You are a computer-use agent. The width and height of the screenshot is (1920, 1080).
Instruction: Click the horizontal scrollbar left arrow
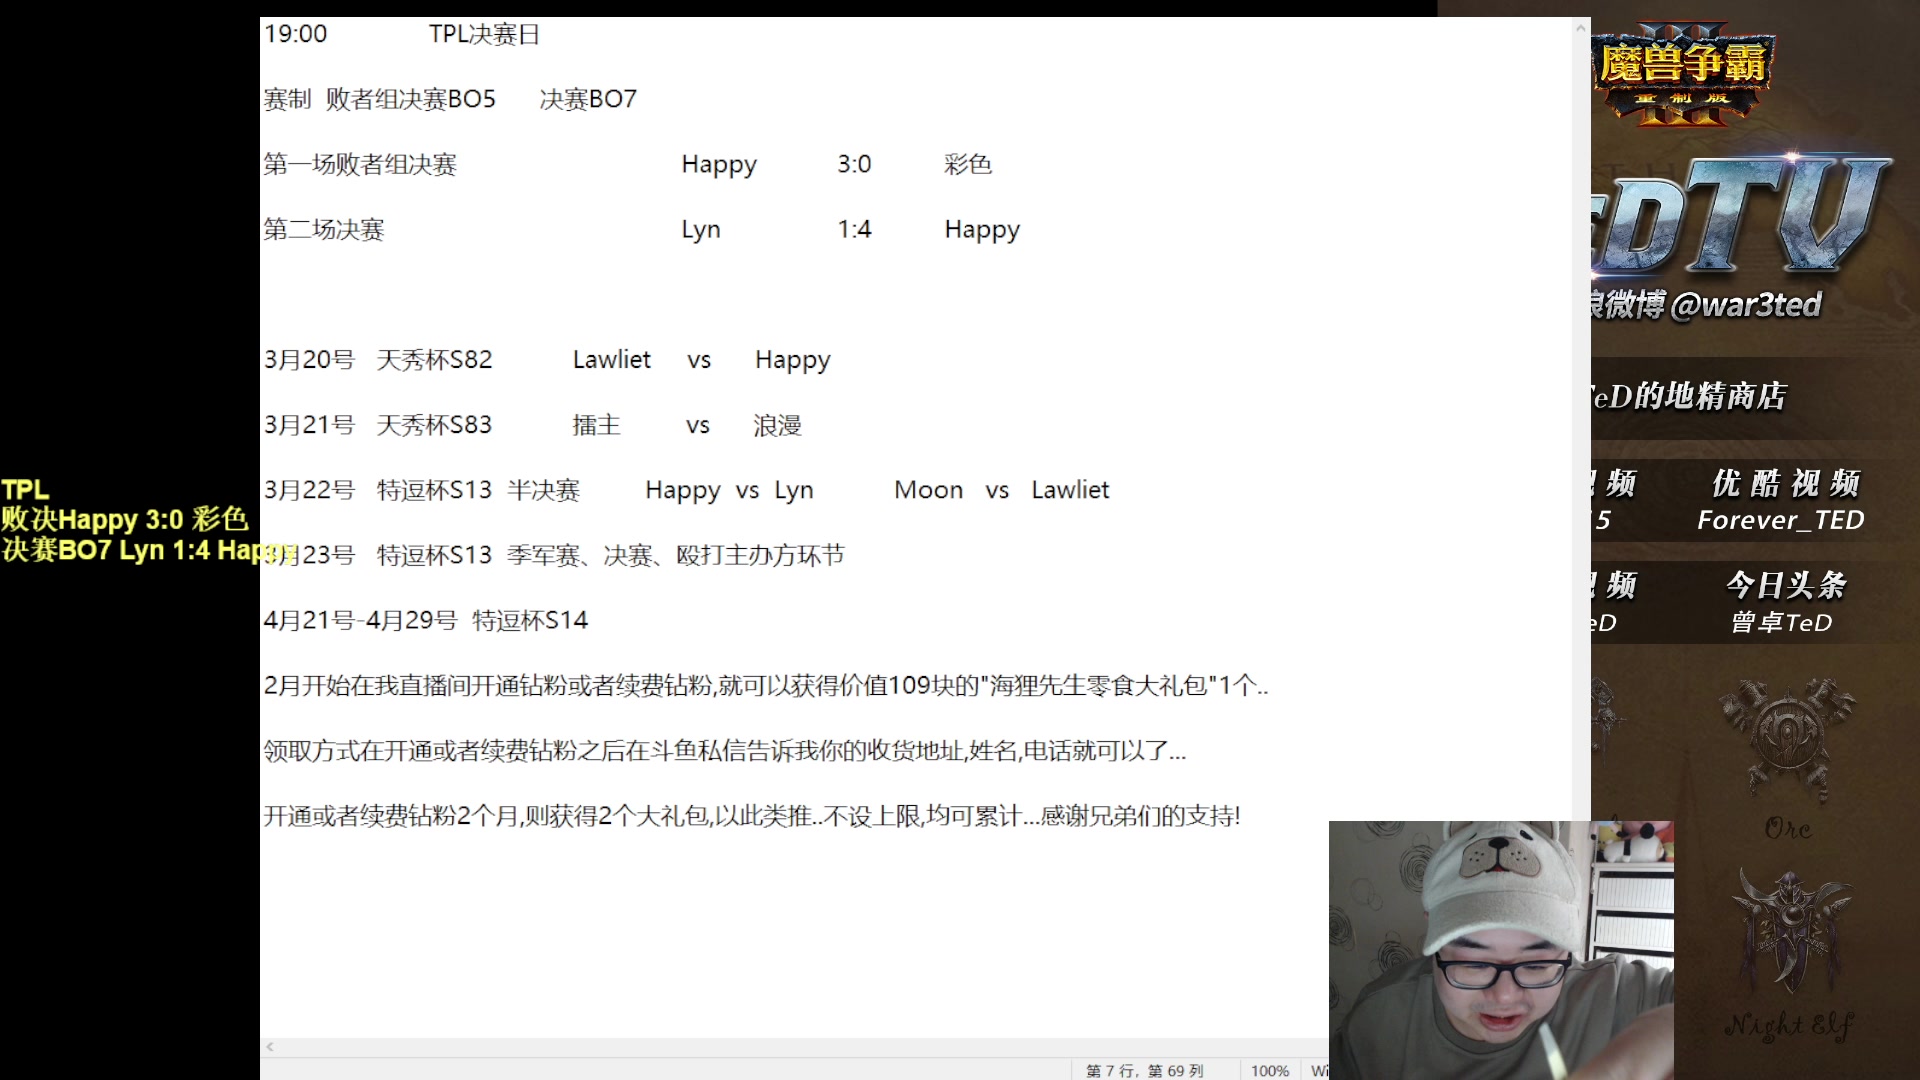(x=270, y=1047)
